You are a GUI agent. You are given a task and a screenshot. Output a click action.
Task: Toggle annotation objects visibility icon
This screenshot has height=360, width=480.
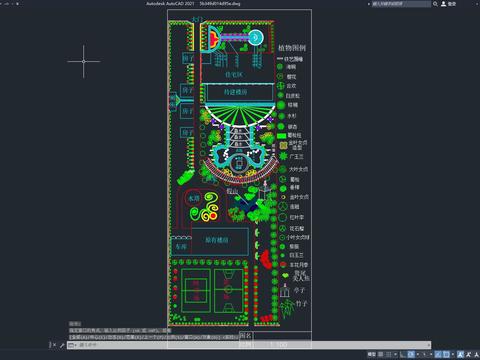click(461, 354)
